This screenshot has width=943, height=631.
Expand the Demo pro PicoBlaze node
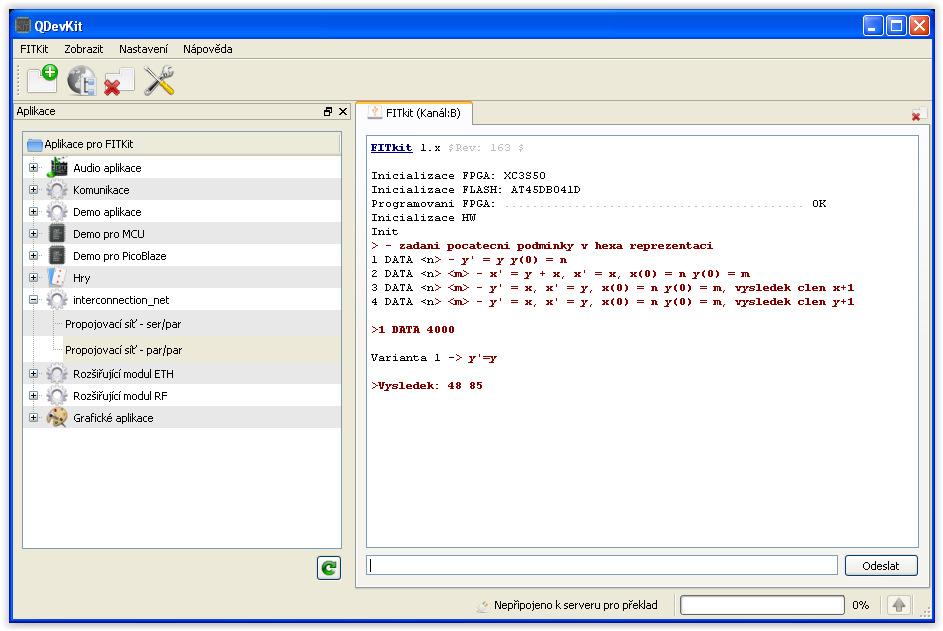34,256
